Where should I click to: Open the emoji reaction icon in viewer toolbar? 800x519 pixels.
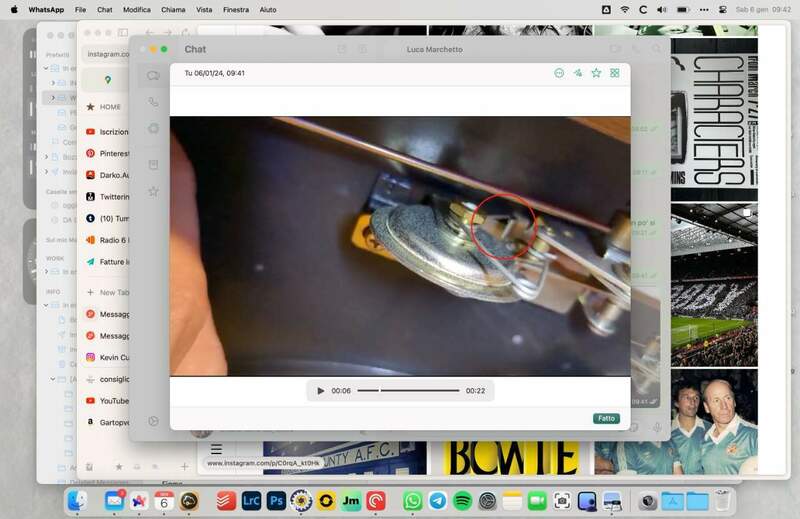click(559, 73)
